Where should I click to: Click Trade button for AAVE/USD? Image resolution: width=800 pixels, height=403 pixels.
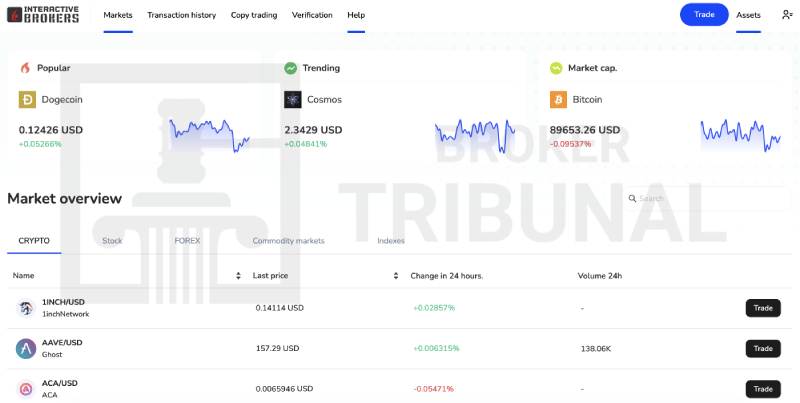click(763, 348)
